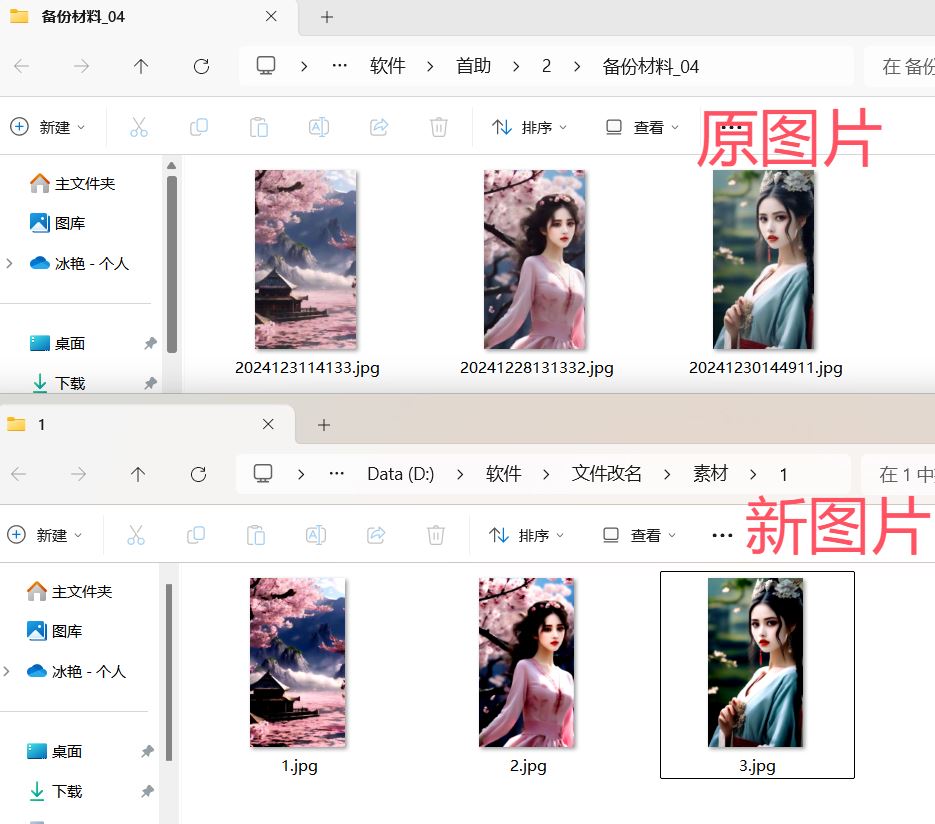Screen dimensions: 935x824
Task: Click This PC monitor icon in bottom address bar
Action: pyautogui.click(x=263, y=473)
